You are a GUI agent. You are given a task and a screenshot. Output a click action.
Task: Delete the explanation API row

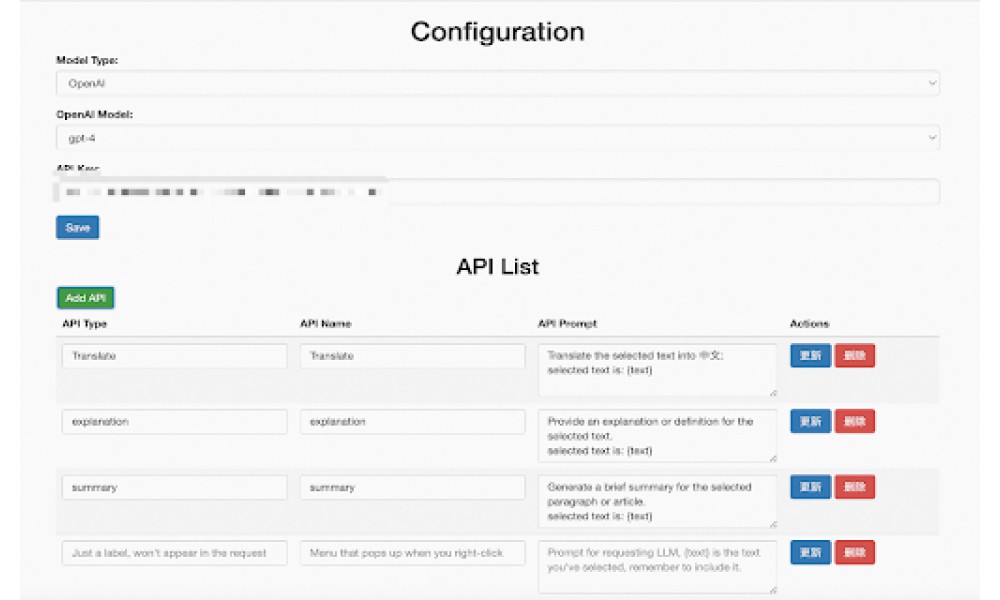click(x=855, y=421)
